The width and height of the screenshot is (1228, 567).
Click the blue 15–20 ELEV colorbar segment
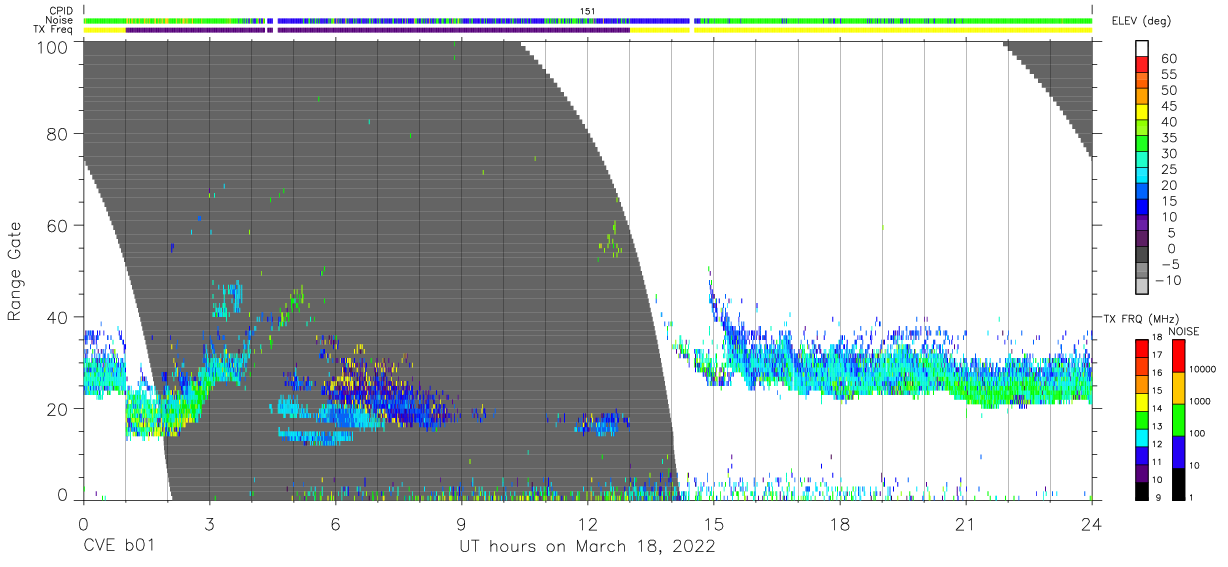(x=1143, y=192)
